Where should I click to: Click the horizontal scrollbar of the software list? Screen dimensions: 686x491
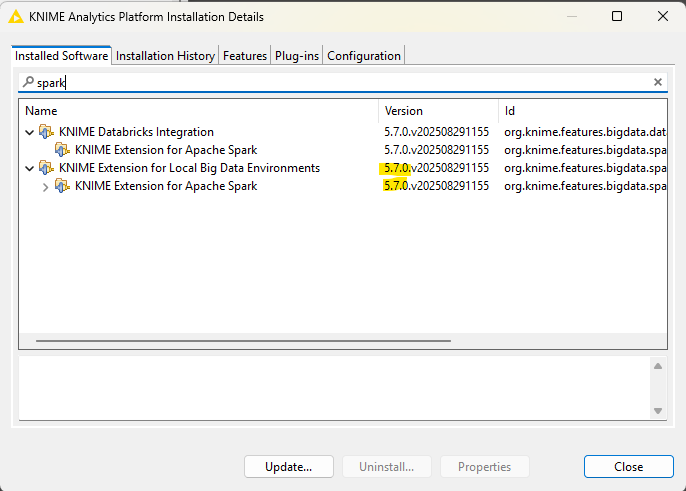pos(242,341)
